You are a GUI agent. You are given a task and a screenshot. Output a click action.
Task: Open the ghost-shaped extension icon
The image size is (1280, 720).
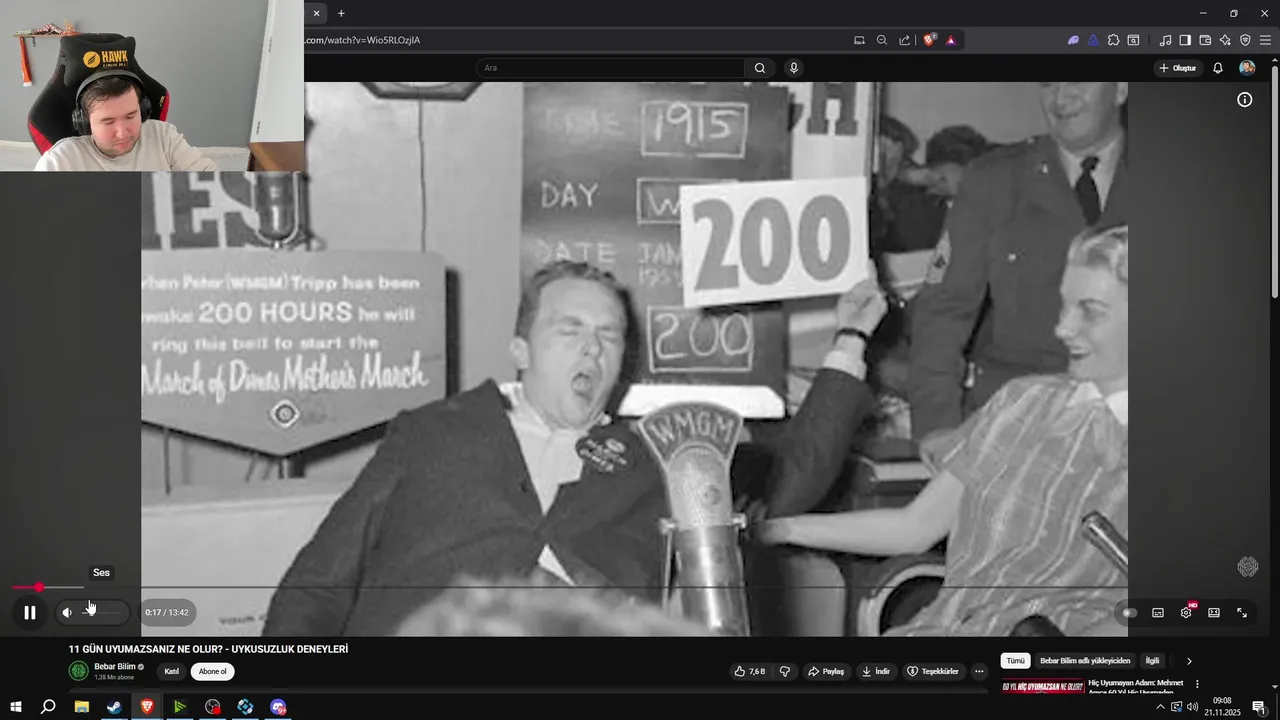tap(1073, 40)
